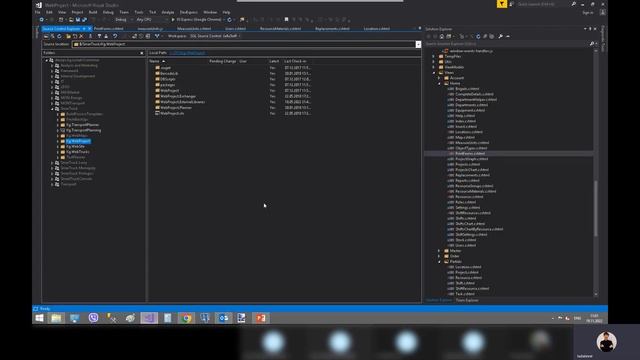Collapse the Home folder in Solution Explorer

coord(440,83)
